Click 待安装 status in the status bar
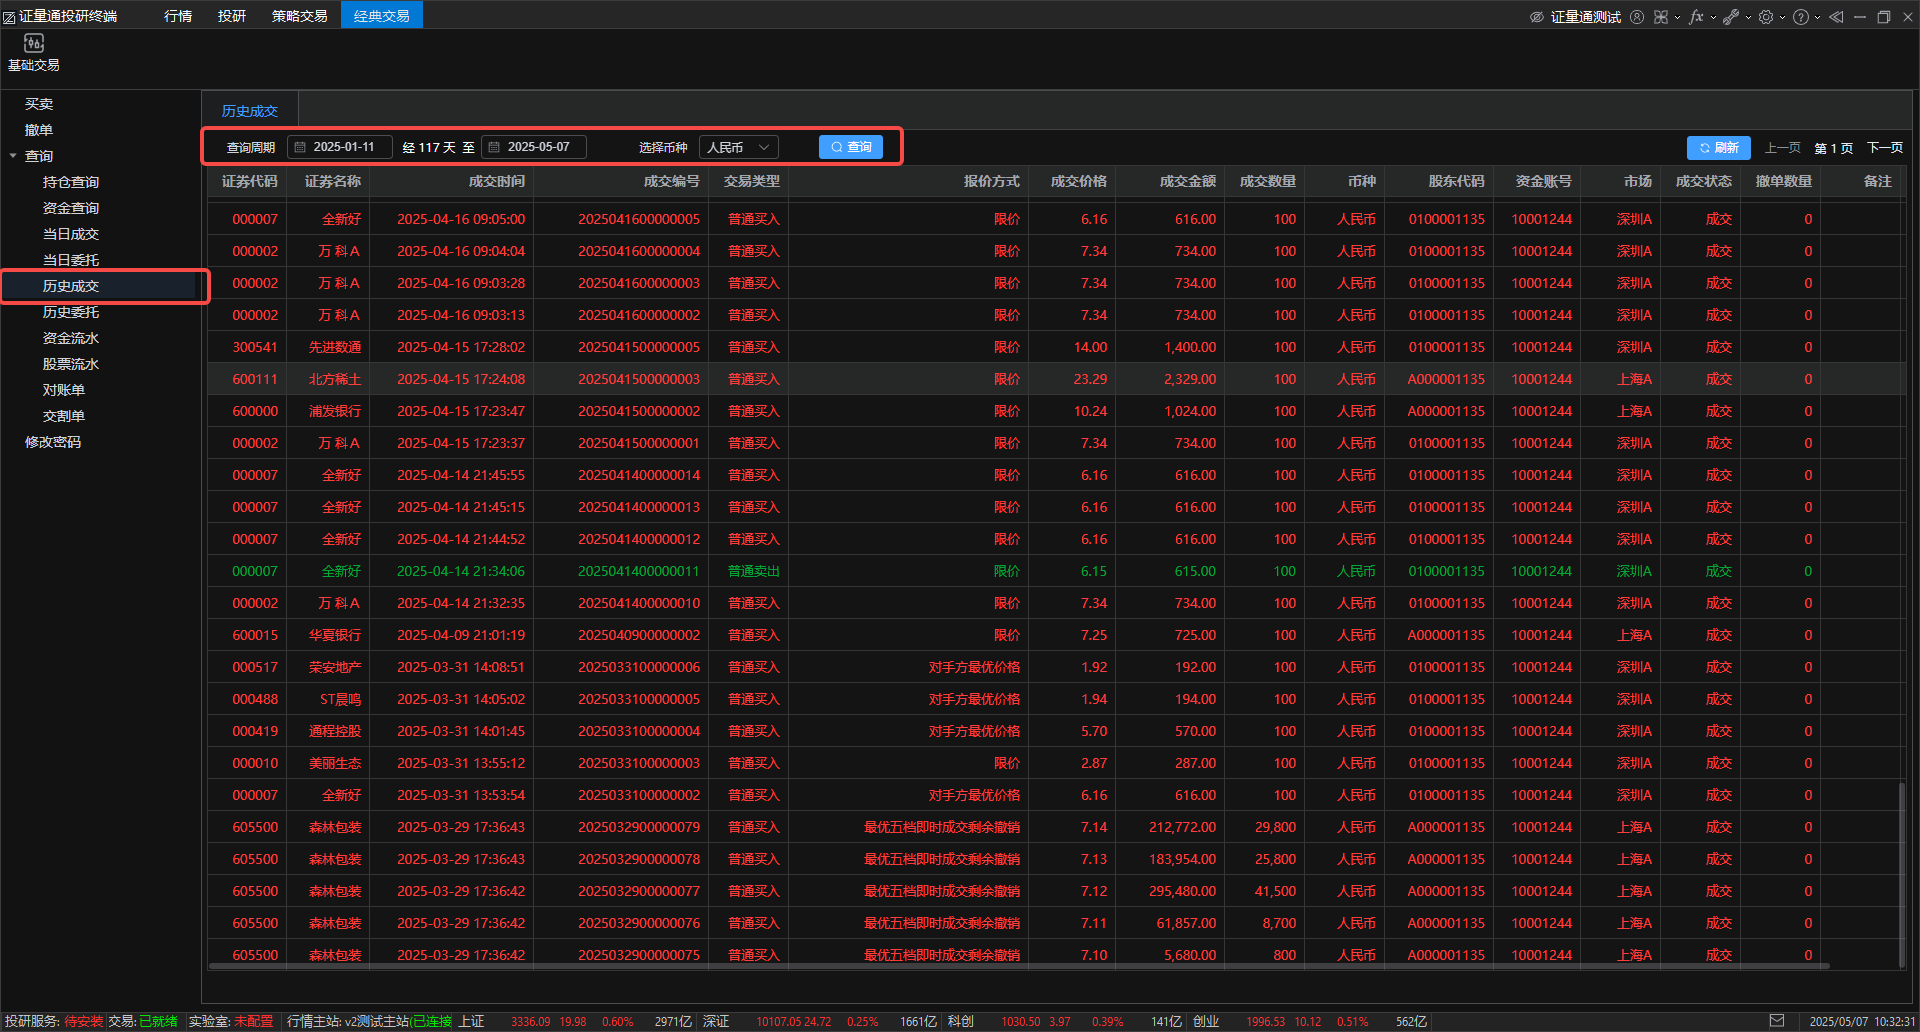1920x1032 pixels. [83, 1021]
